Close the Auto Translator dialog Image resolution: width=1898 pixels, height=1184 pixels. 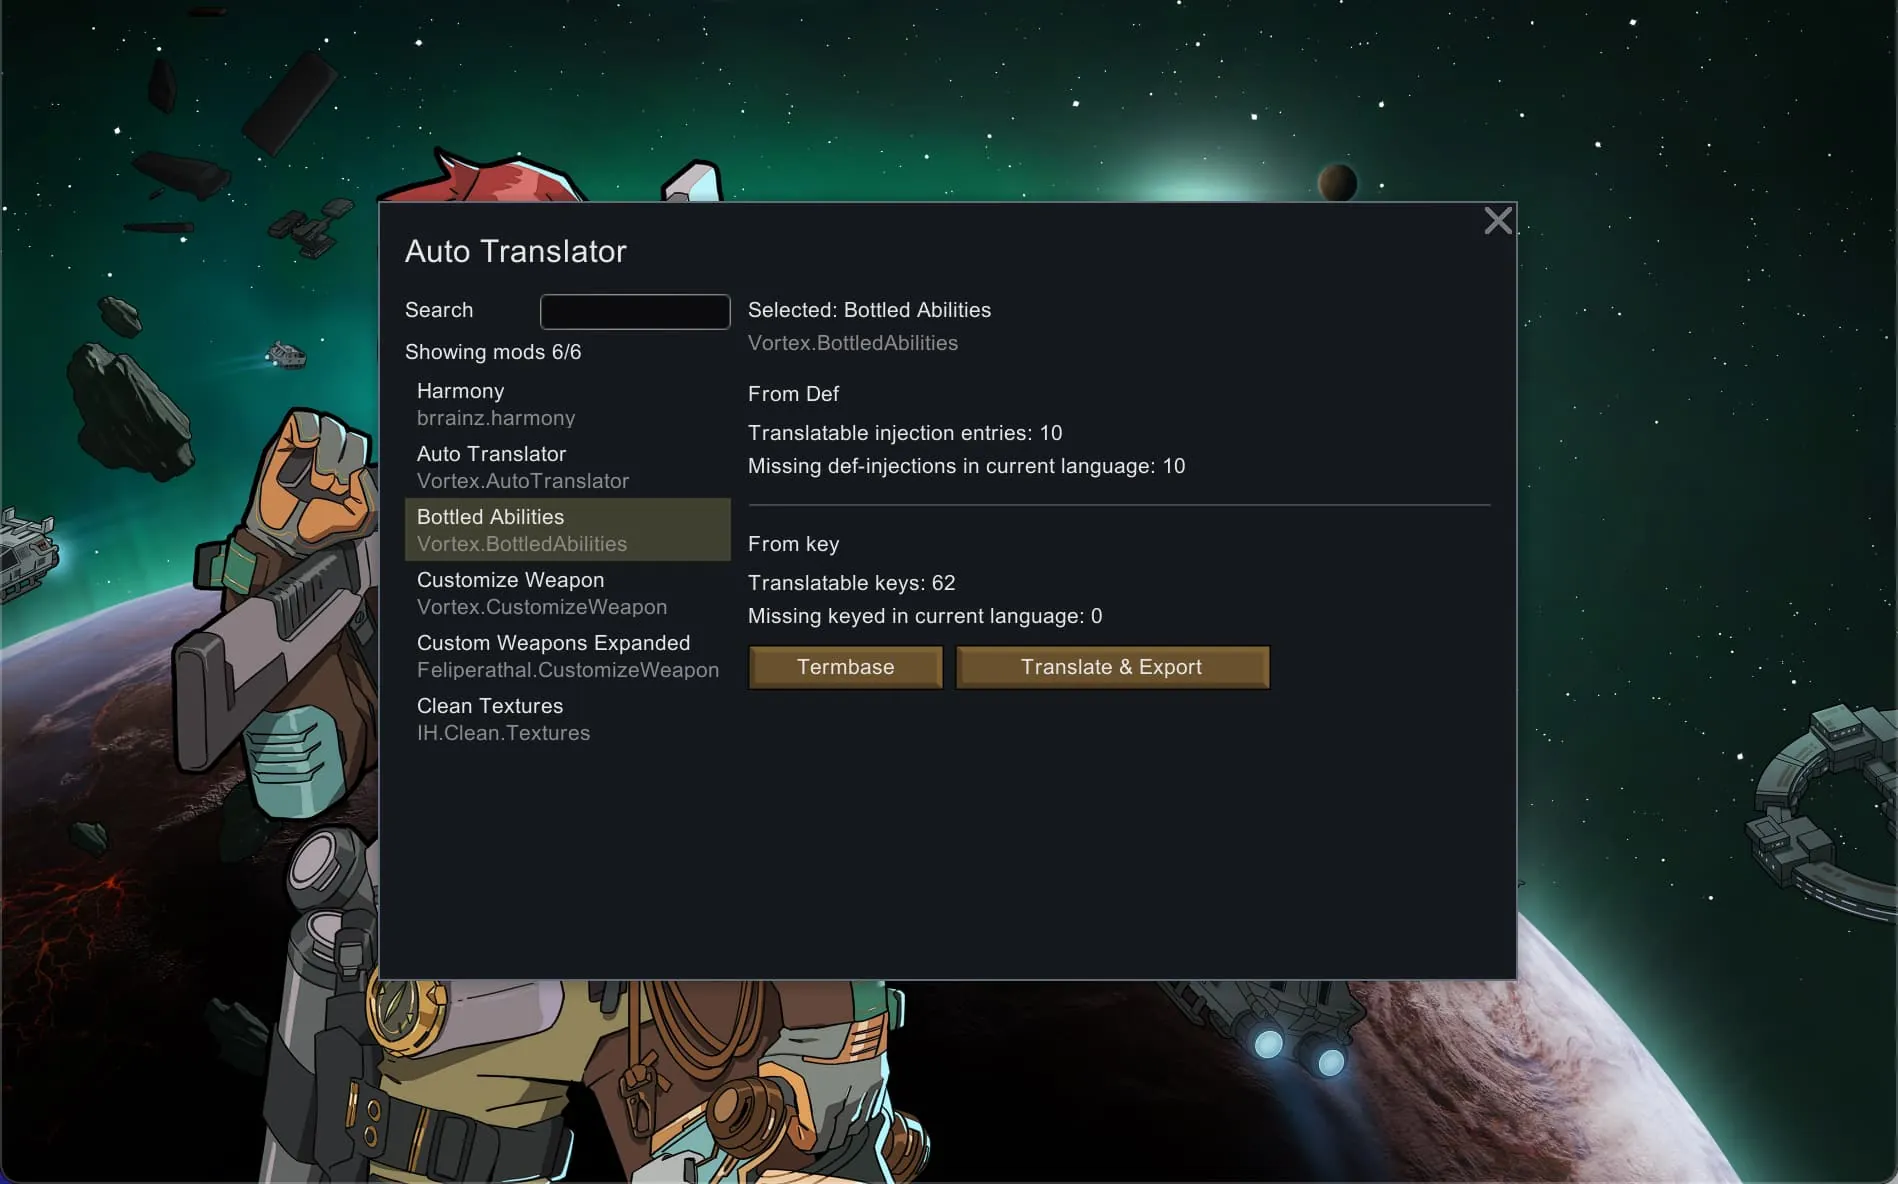click(1497, 221)
